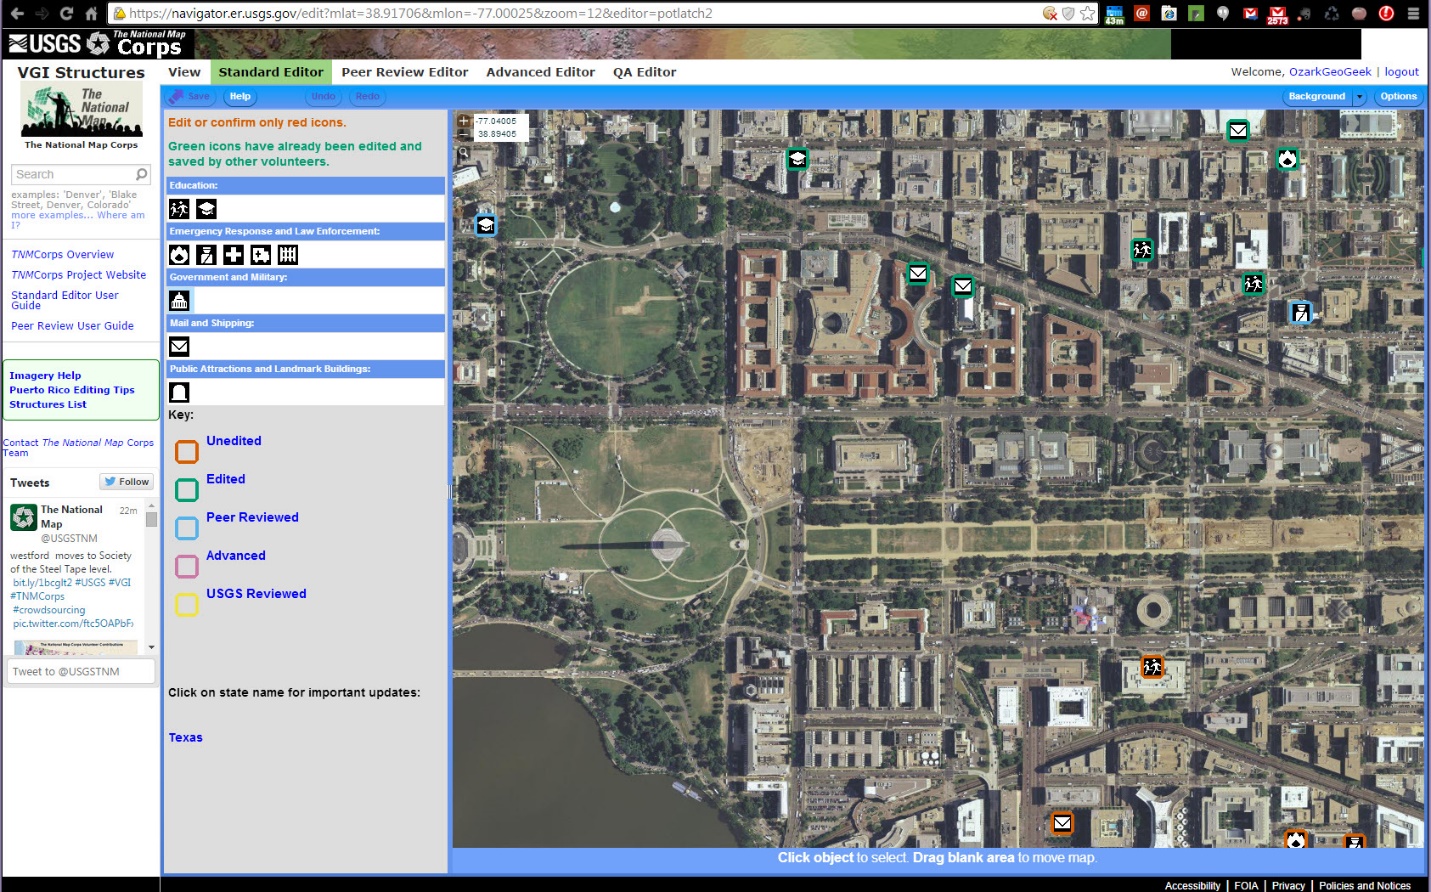Click the Help button in toolbar
The height and width of the screenshot is (892, 1431).
[240, 97]
